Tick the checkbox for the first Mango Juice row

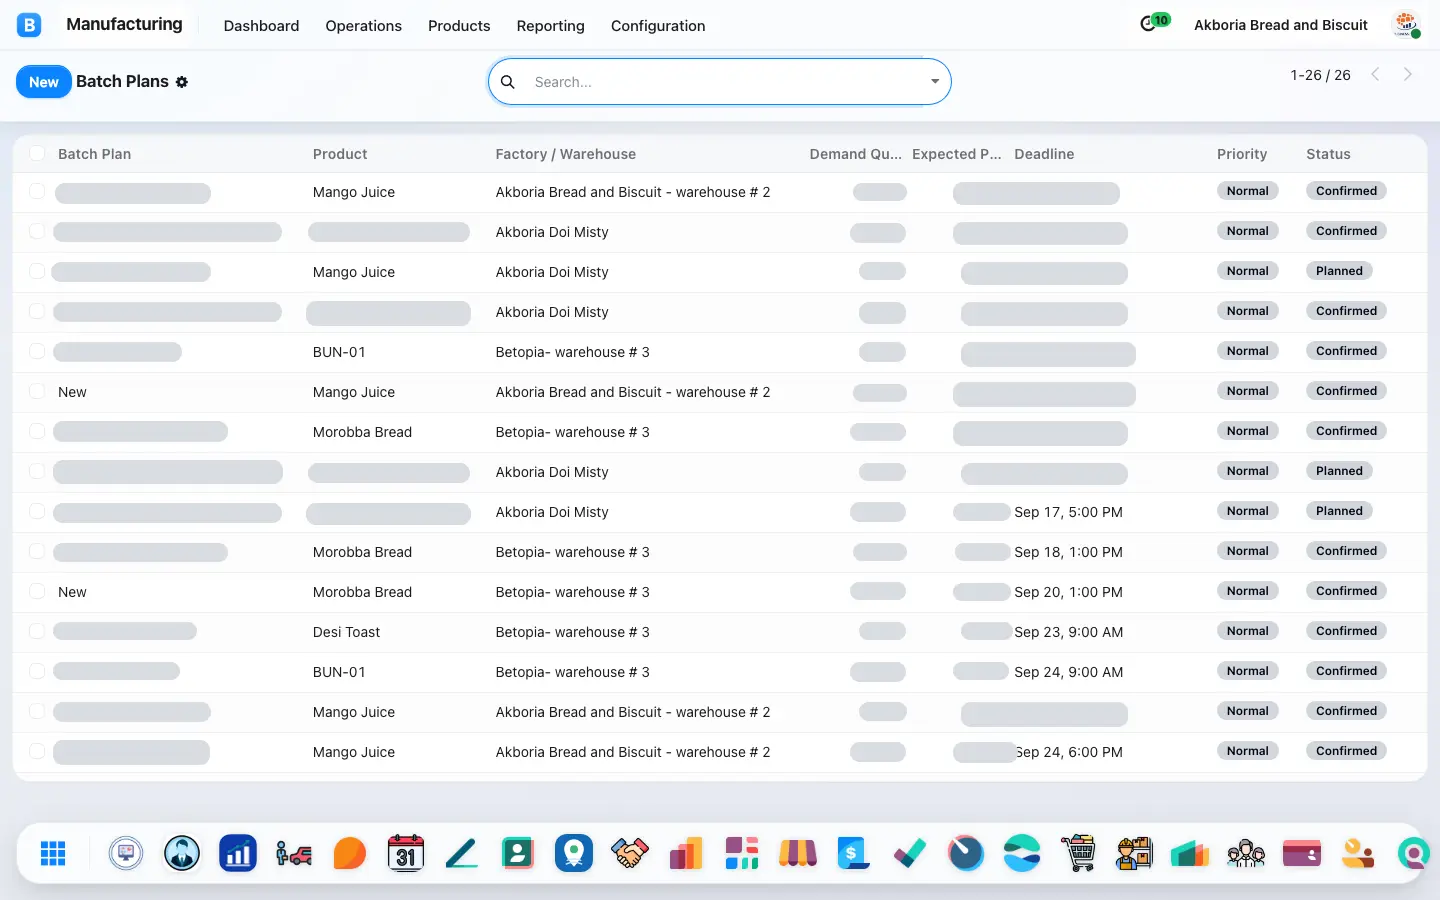click(37, 191)
